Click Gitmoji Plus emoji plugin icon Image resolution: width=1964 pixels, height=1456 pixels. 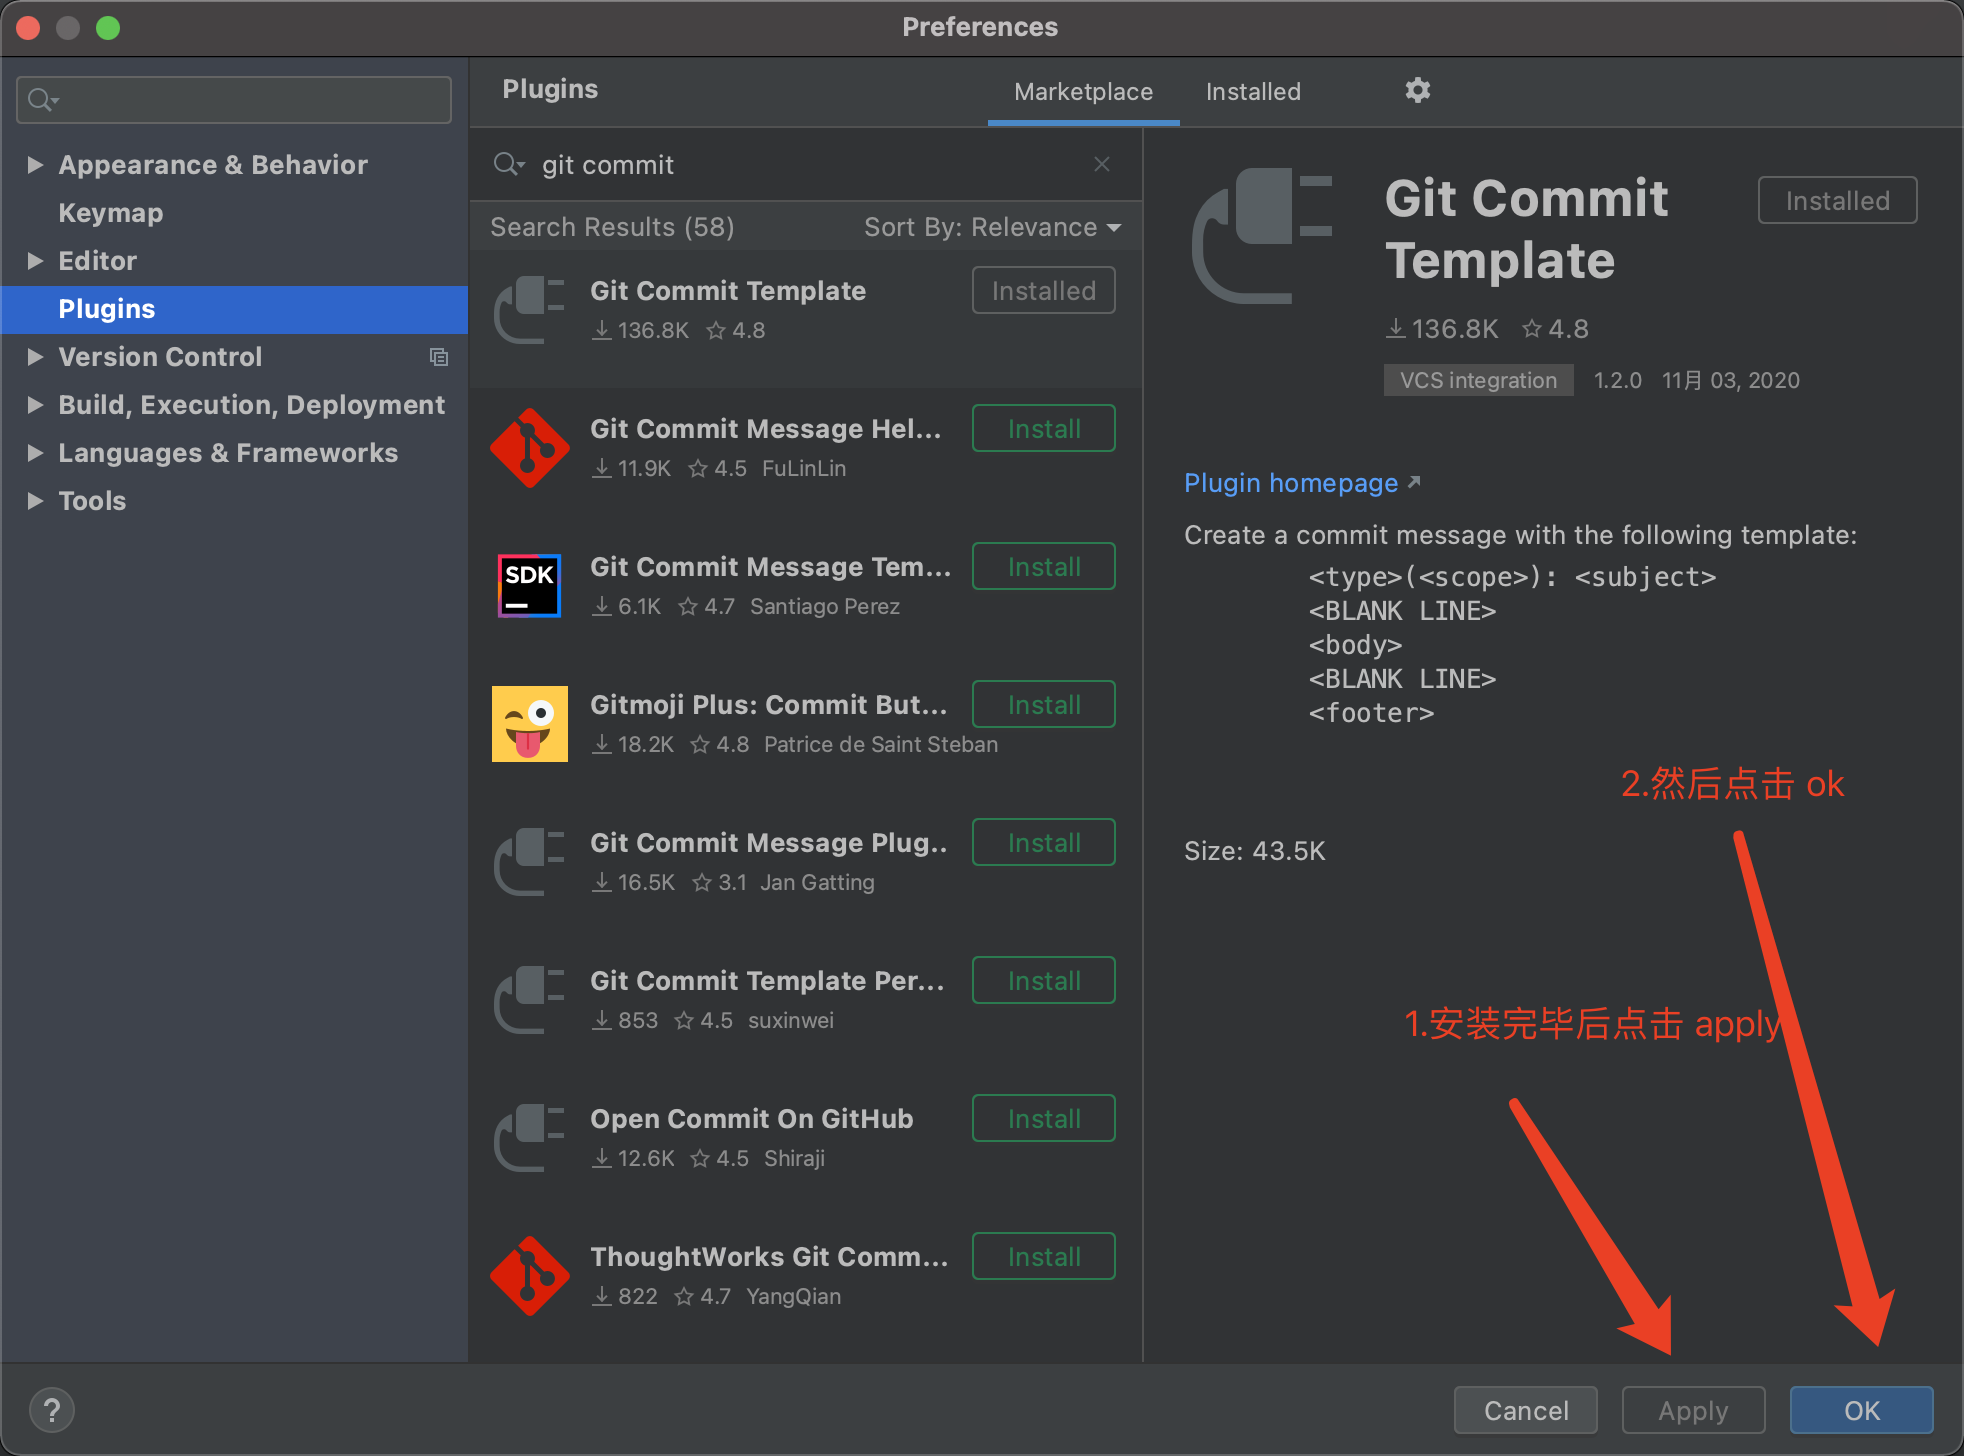point(529,724)
